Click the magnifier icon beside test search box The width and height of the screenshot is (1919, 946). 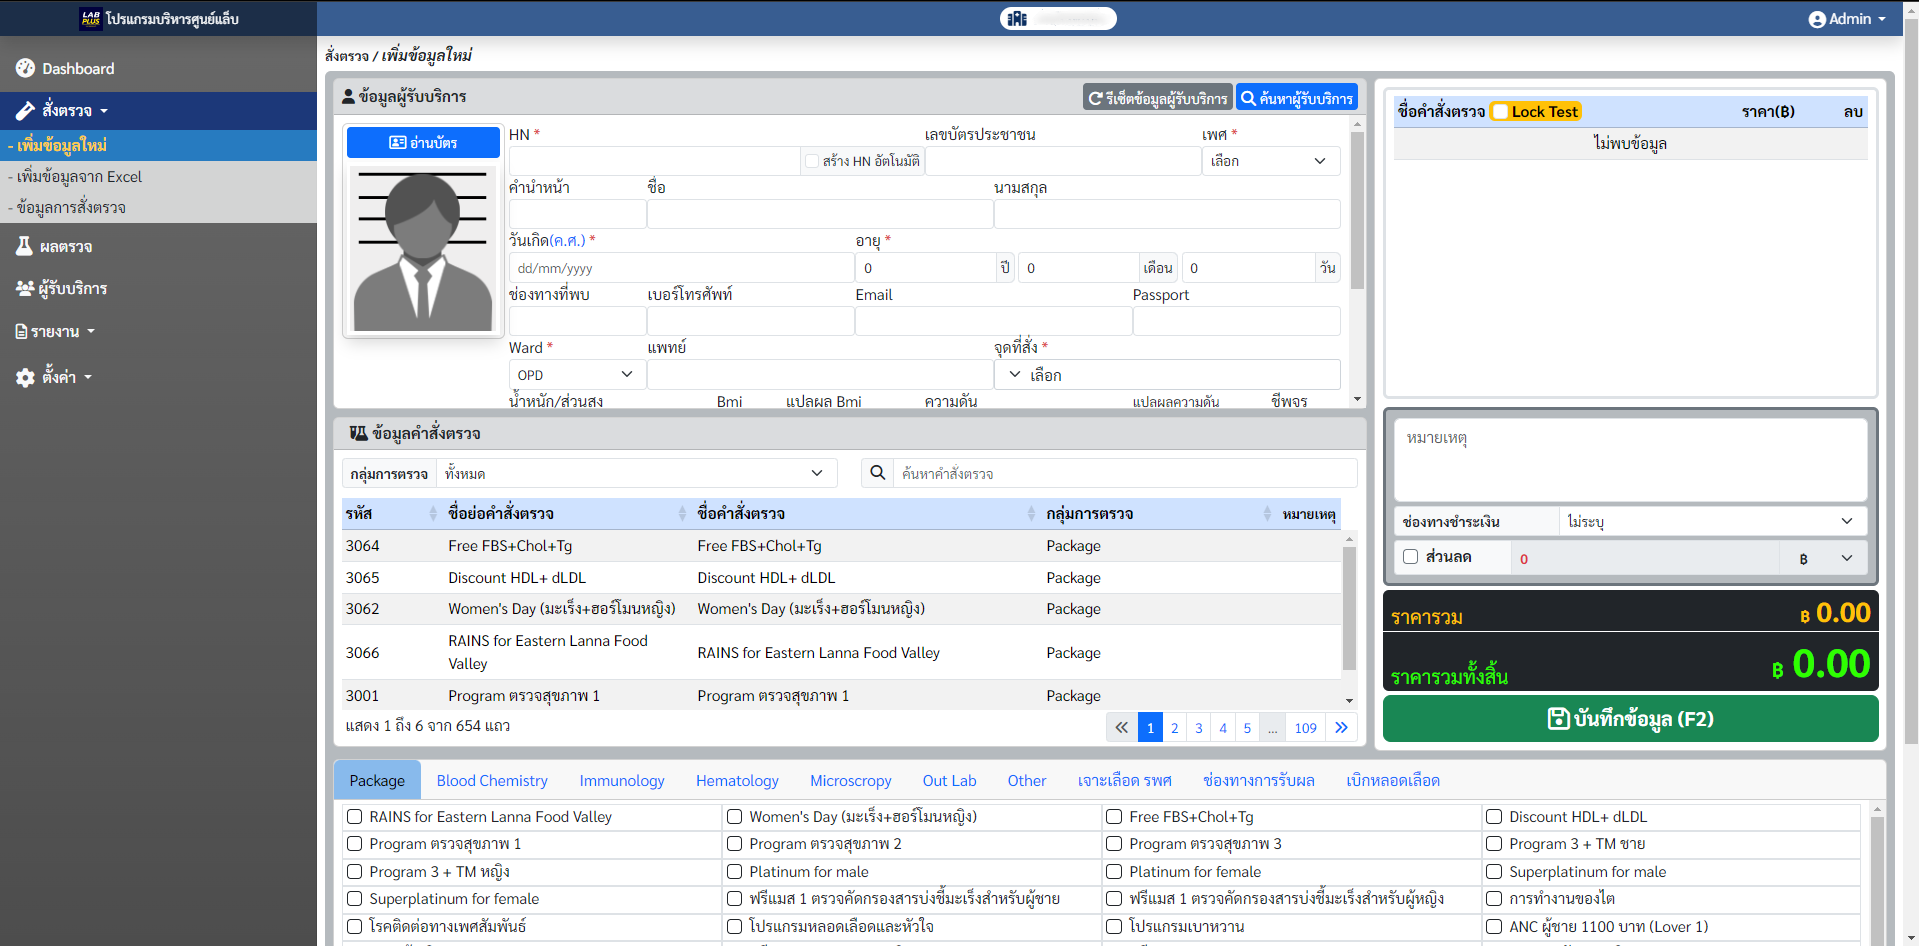tap(877, 473)
